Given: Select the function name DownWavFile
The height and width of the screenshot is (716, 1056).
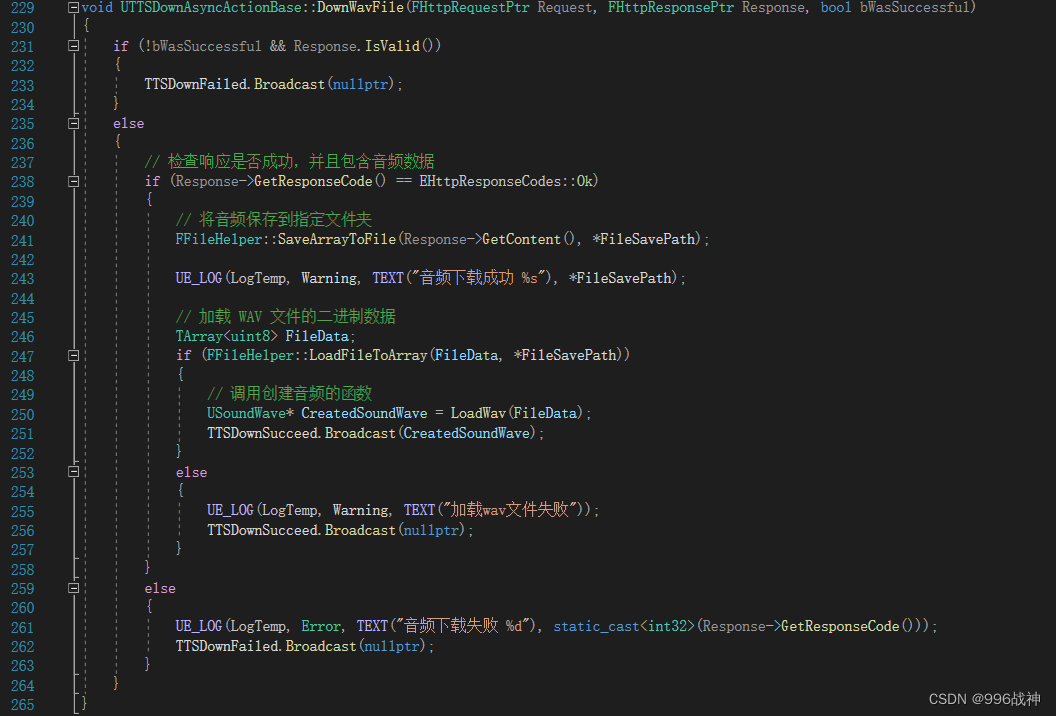Looking at the screenshot, I should click(348, 6).
